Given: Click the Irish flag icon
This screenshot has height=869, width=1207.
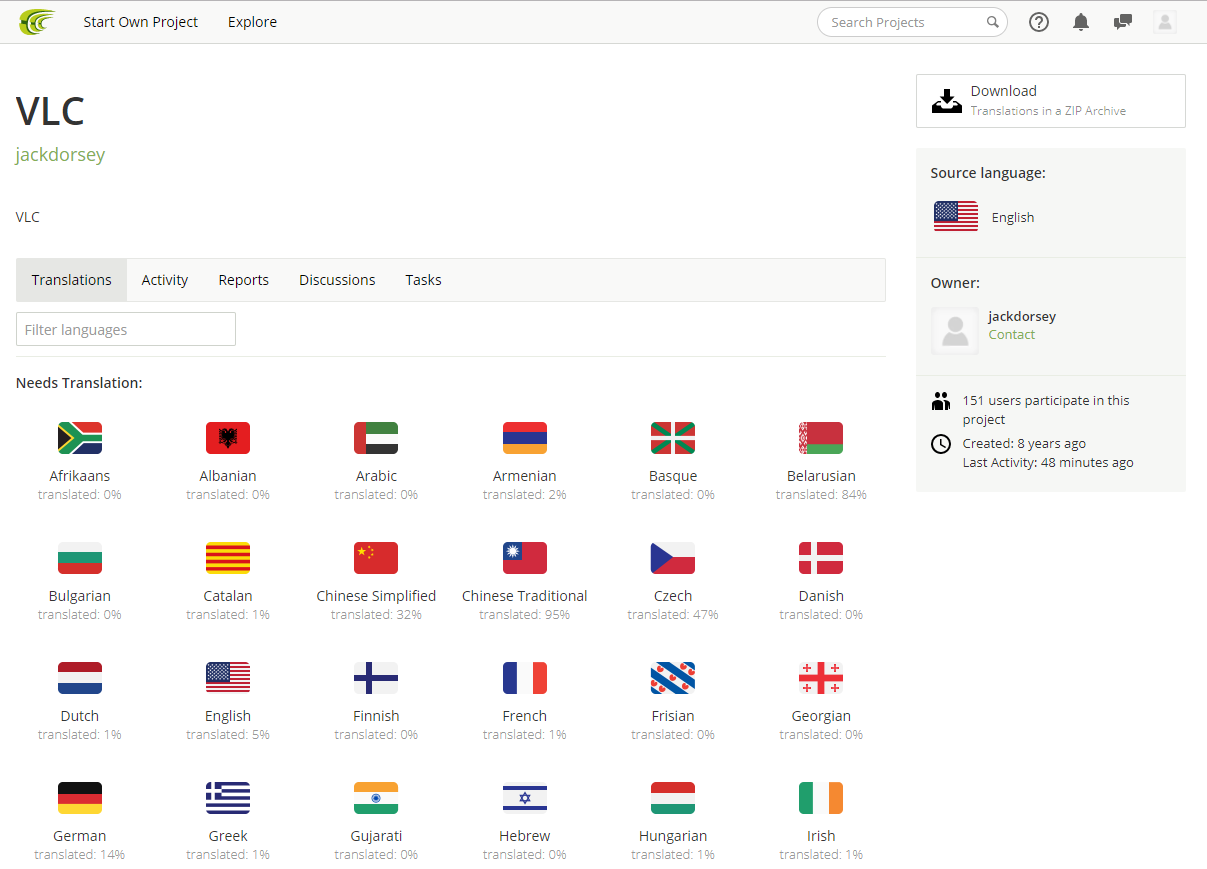Looking at the screenshot, I should point(821,798).
